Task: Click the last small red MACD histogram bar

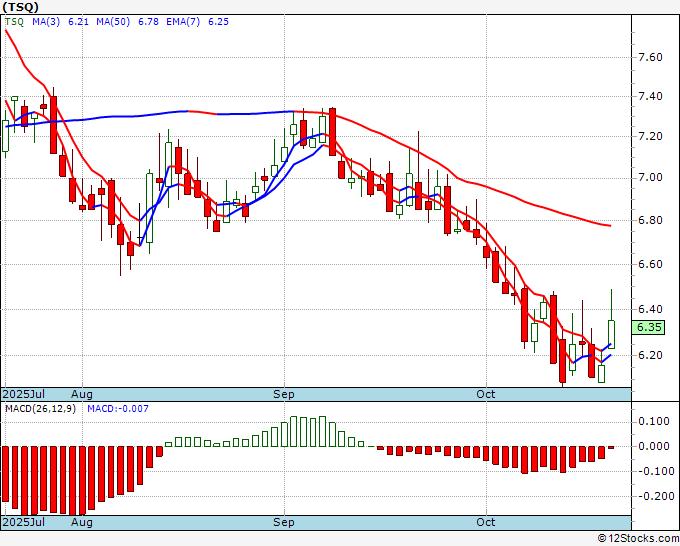Action: [x=611, y=447]
